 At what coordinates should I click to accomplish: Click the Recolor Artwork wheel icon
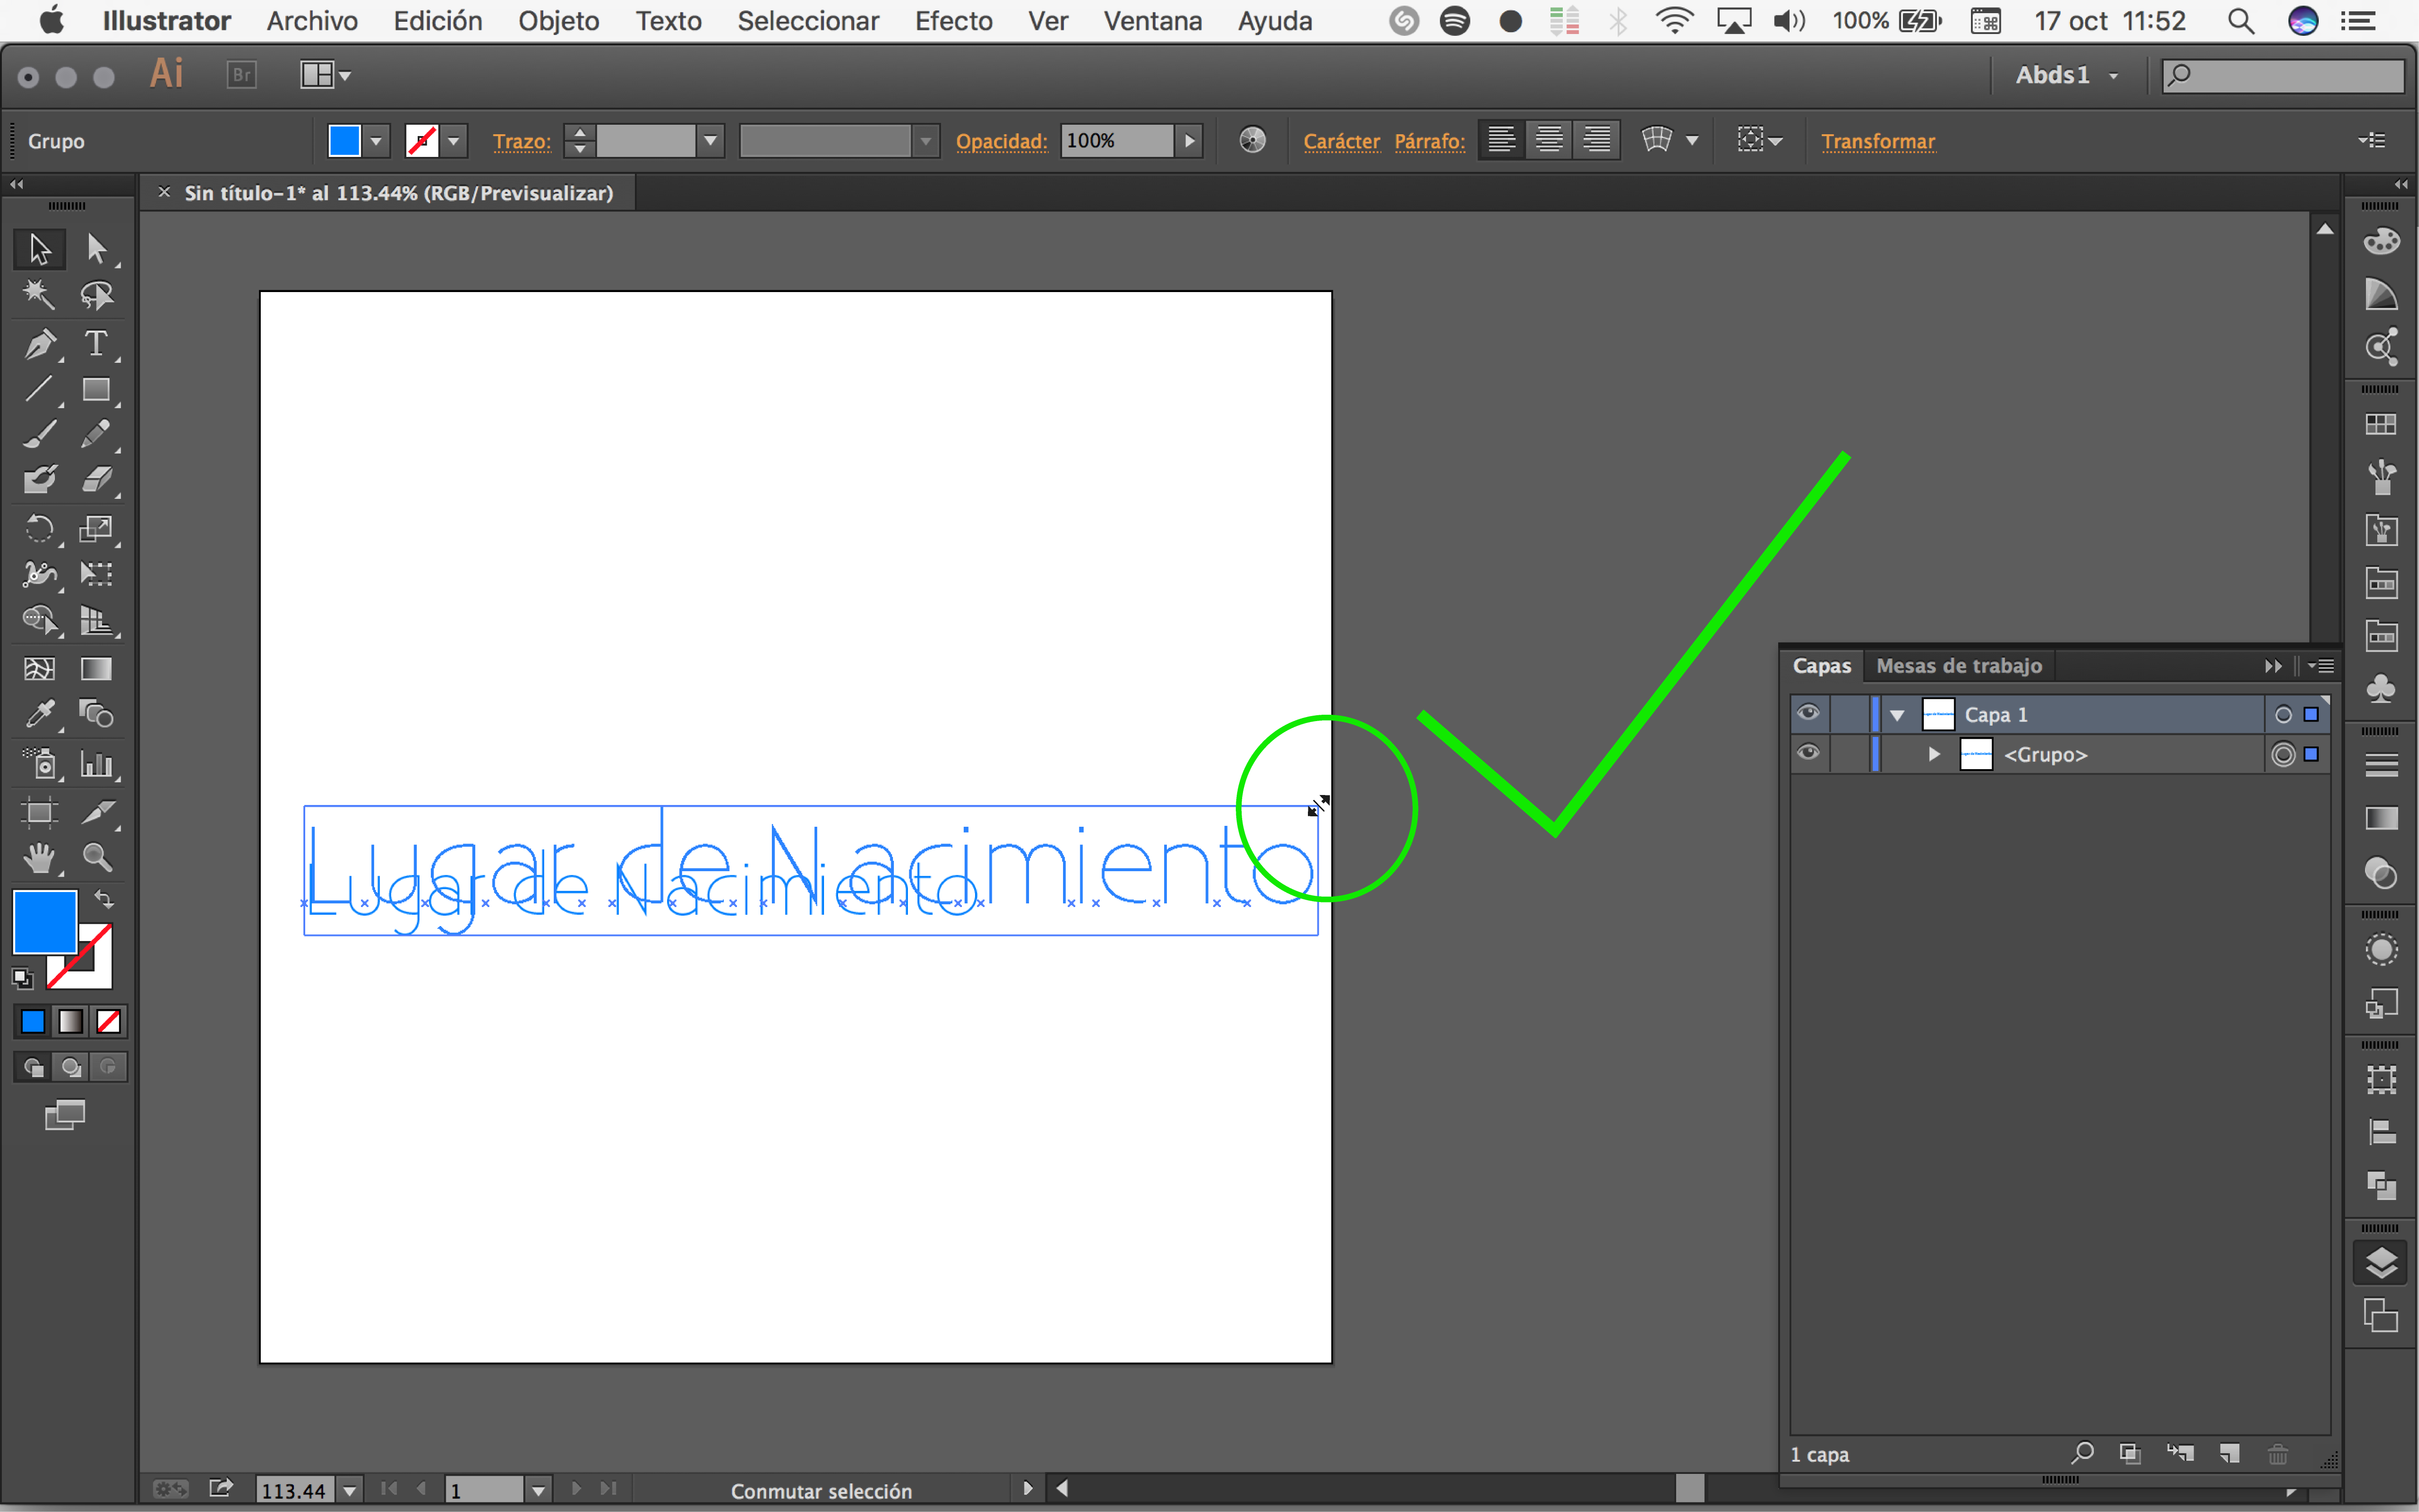click(x=1252, y=140)
